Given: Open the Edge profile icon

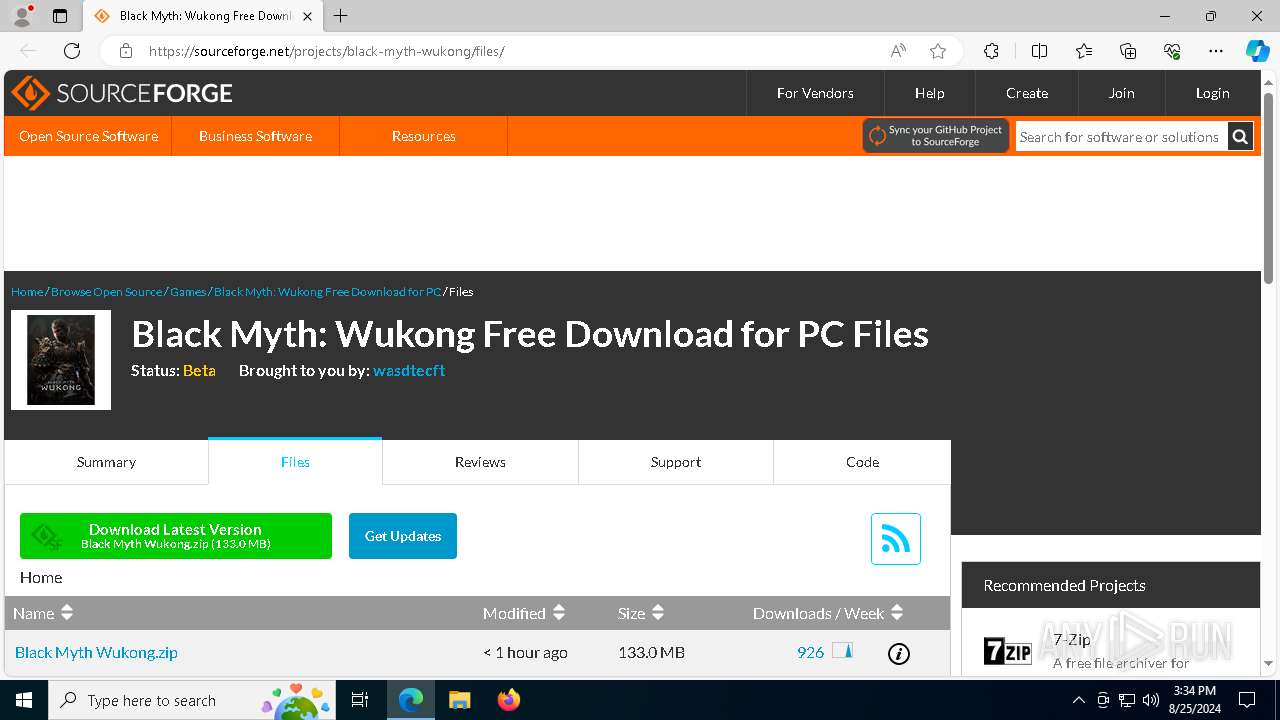Looking at the screenshot, I should coord(22,16).
